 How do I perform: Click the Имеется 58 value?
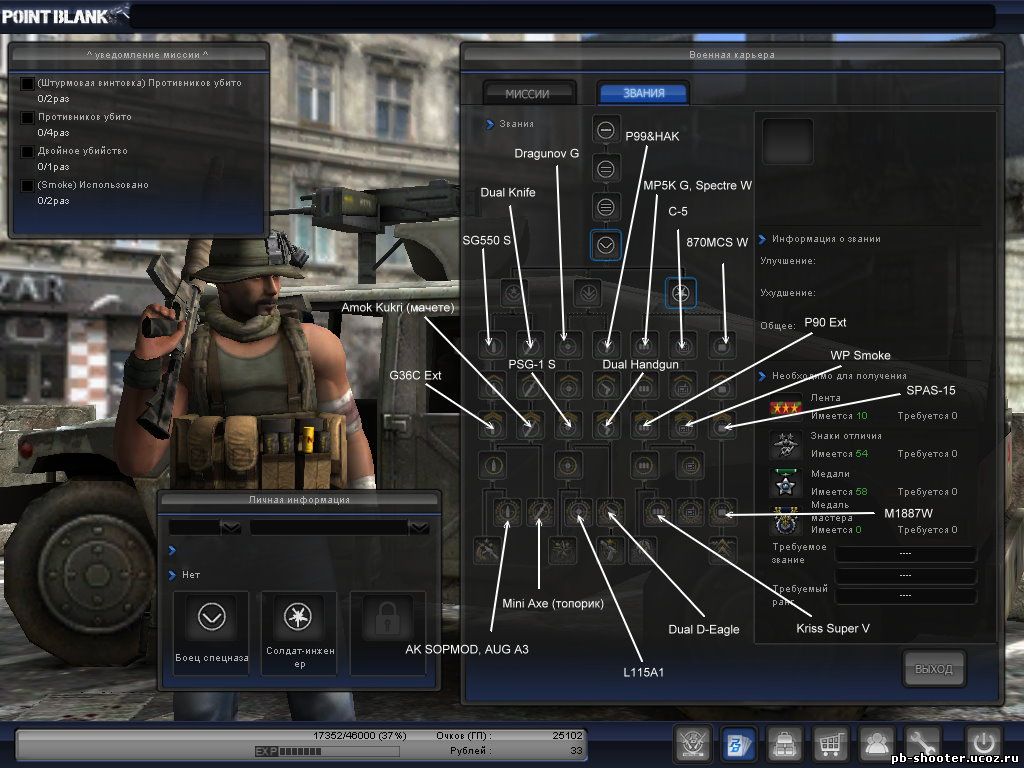[x=839, y=491]
